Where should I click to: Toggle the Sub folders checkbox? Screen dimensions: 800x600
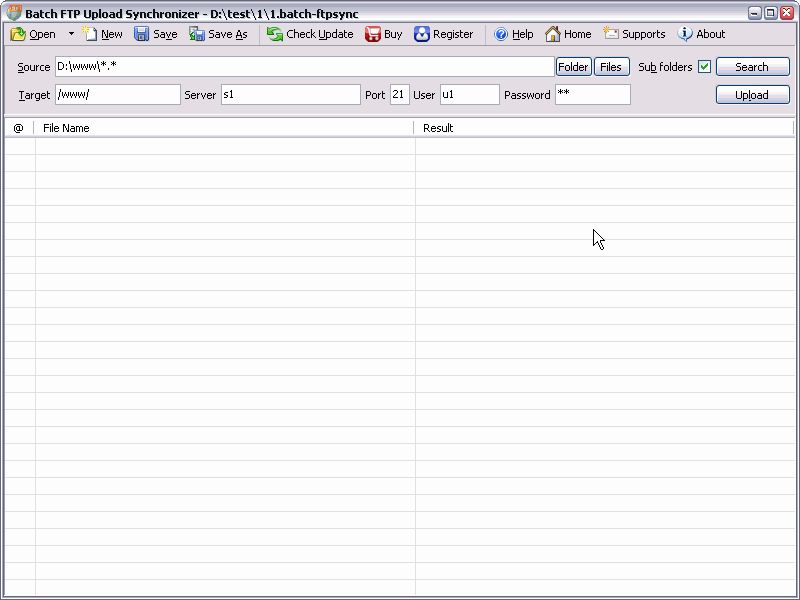pos(704,67)
